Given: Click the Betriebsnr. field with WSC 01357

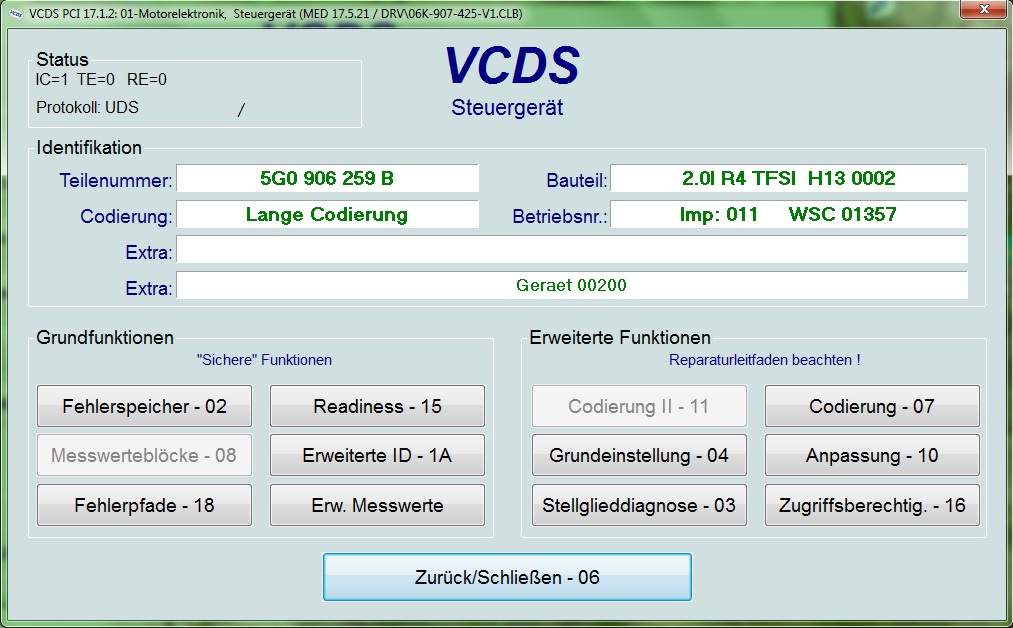Looking at the screenshot, I should pyautogui.click(x=788, y=215).
